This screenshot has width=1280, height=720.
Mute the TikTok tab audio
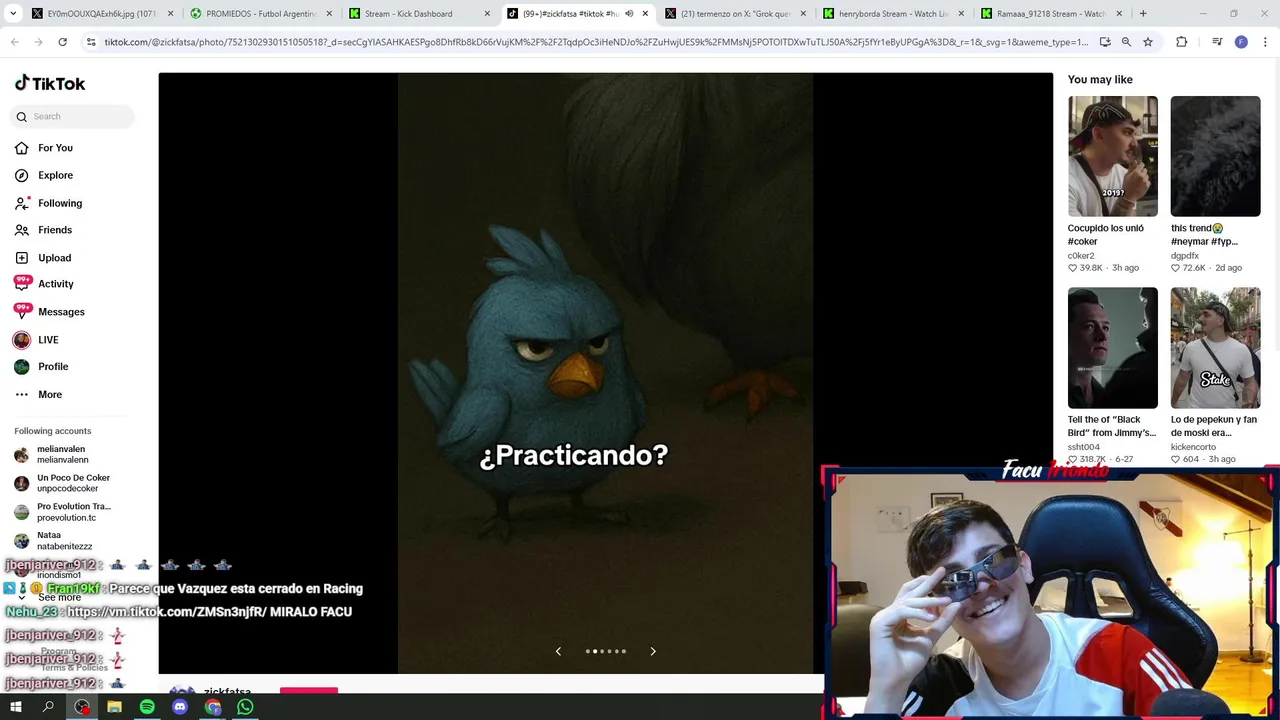pyautogui.click(x=629, y=14)
